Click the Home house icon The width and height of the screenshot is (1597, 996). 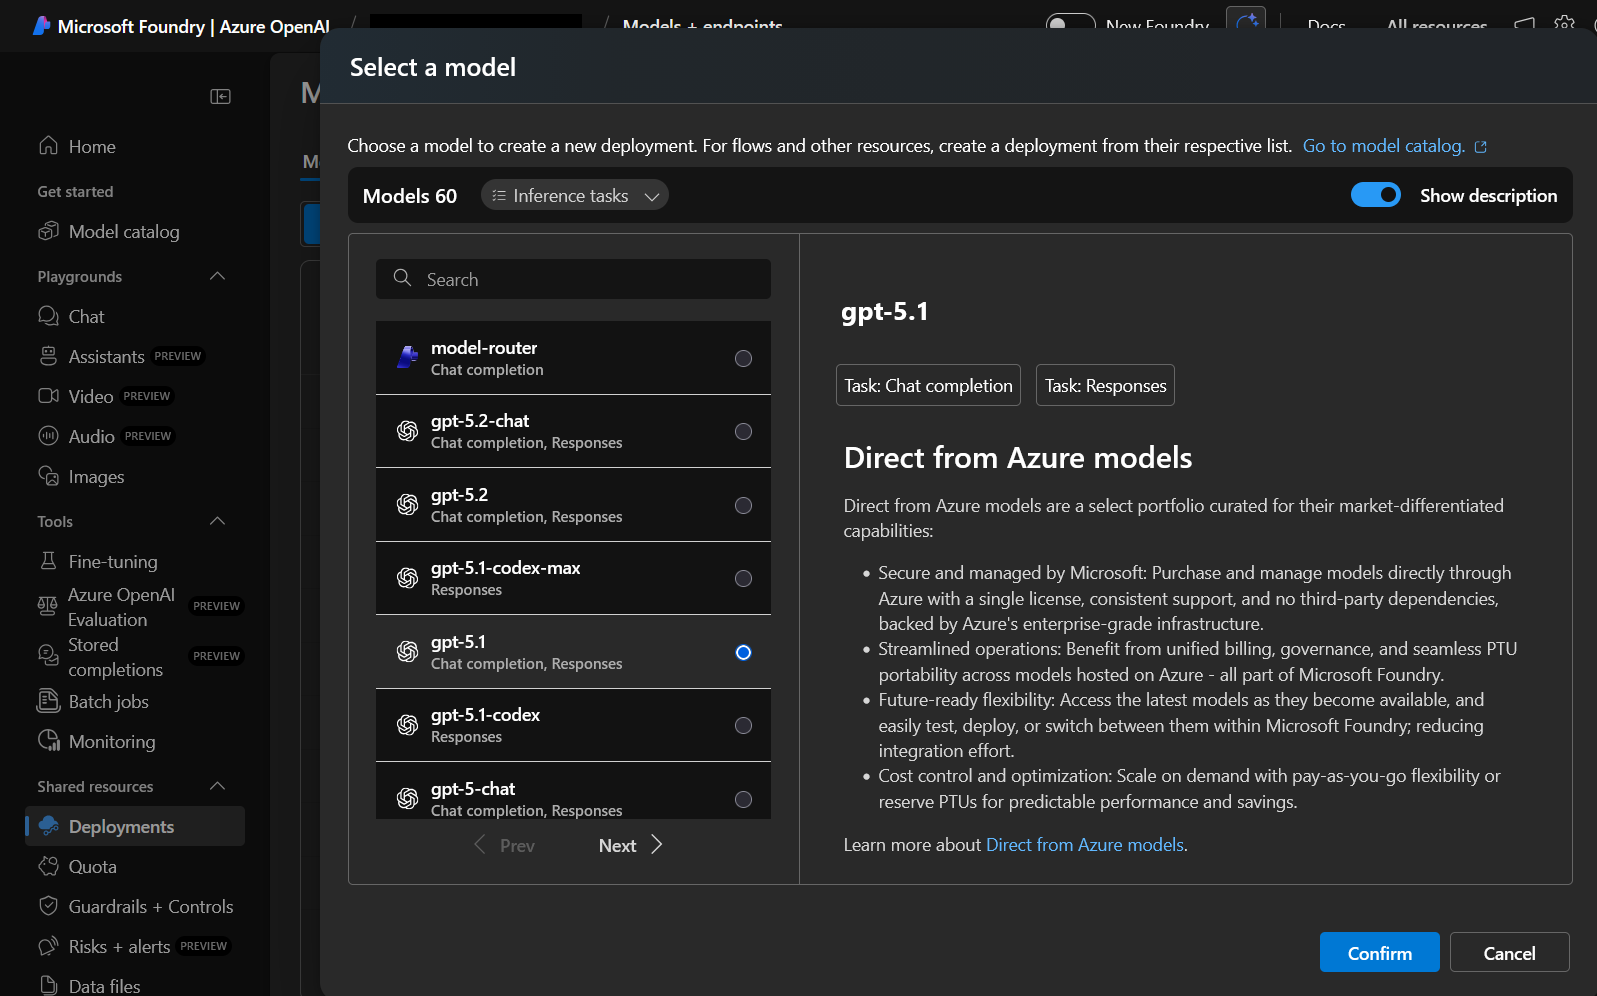[48, 146]
